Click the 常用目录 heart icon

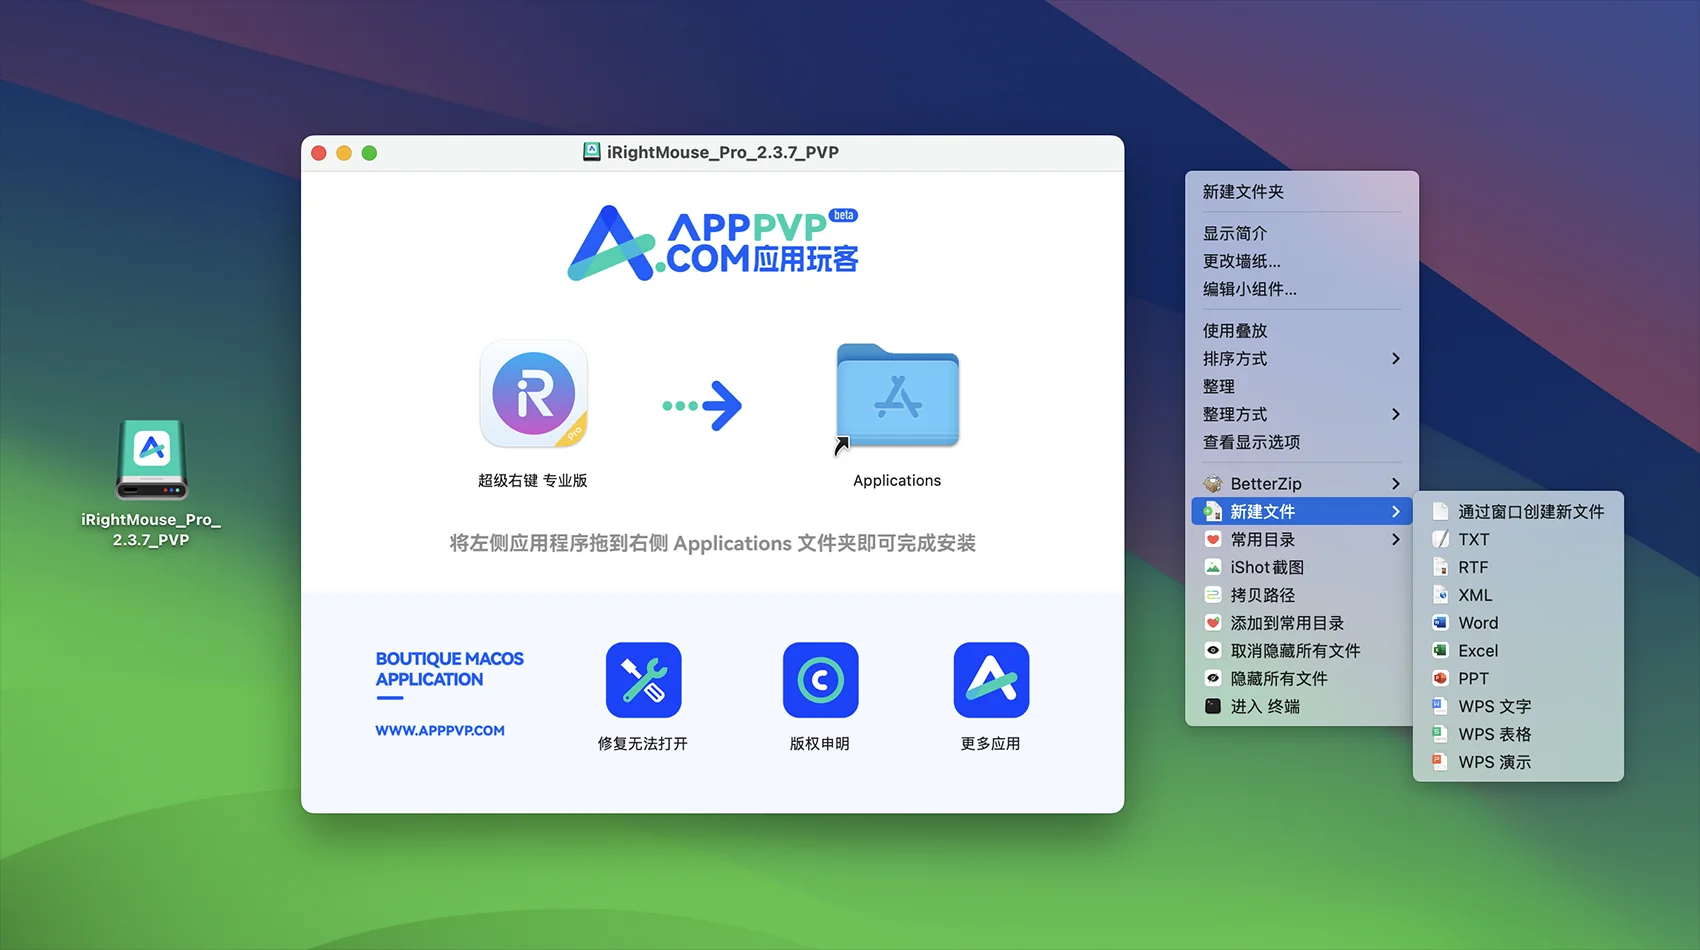[1213, 540]
